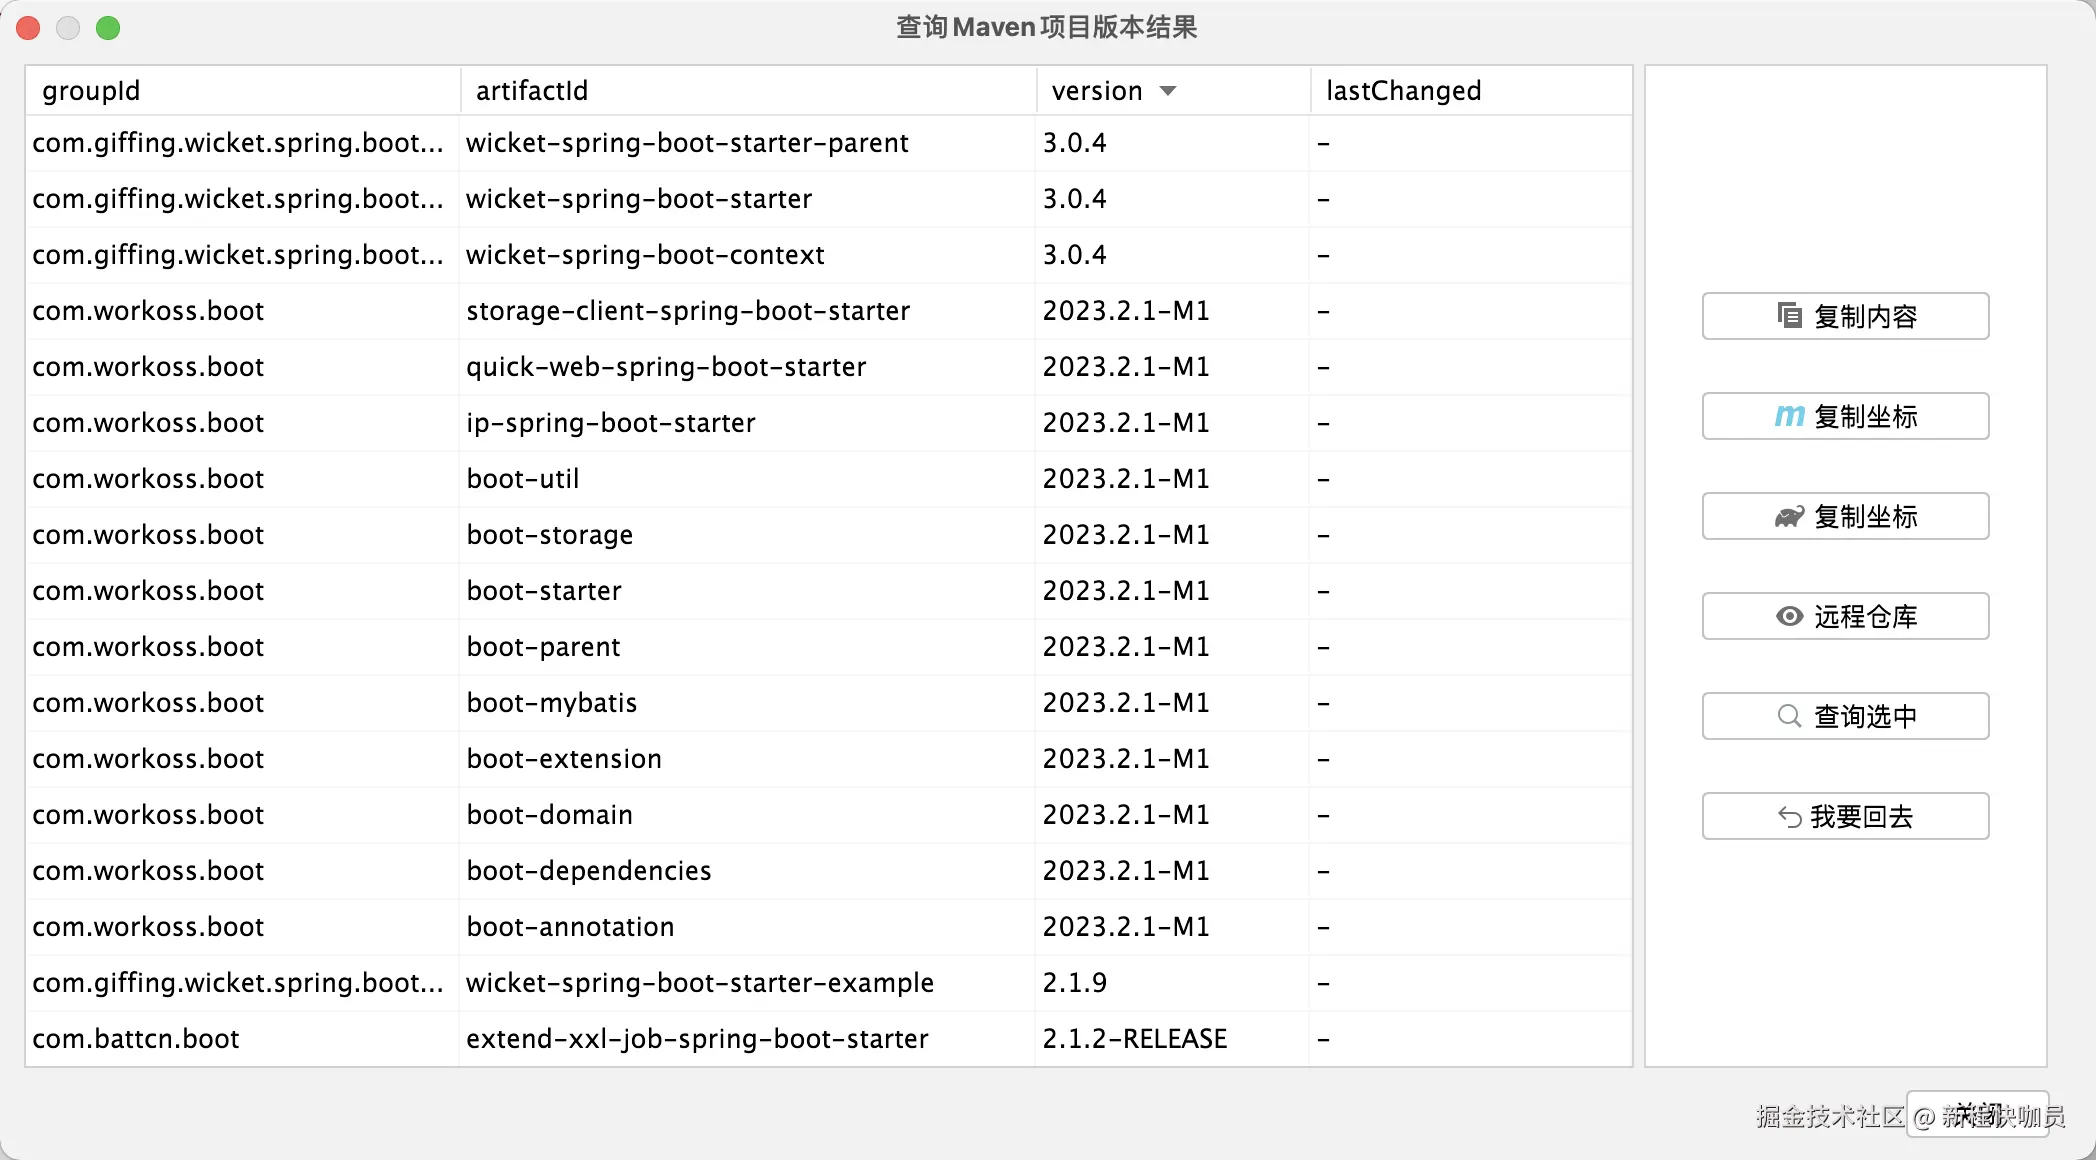Viewport: 2096px width, 1160px height.
Task: Select the wicket-spring-boot-starter-parent row
Action: point(686,143)
